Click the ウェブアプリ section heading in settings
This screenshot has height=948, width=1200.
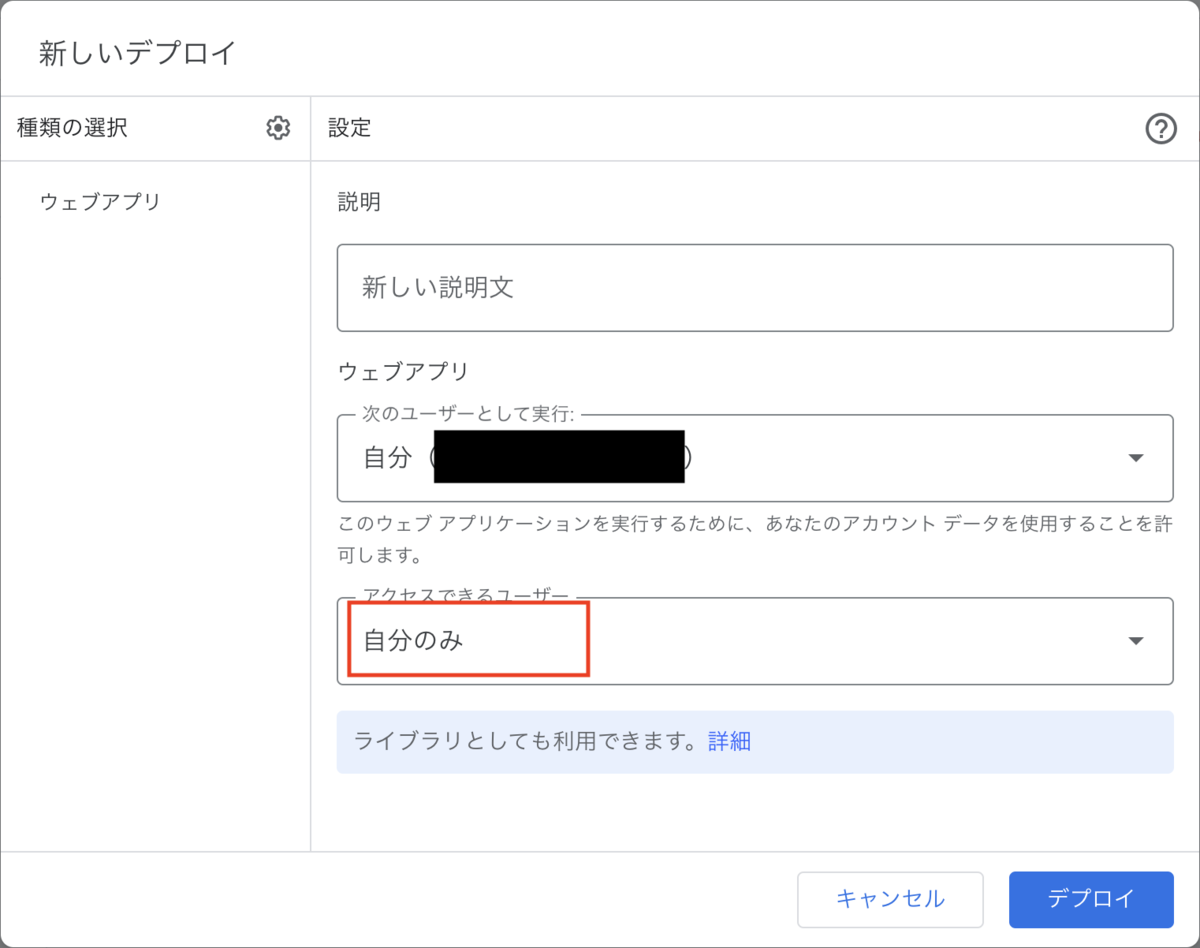pyautogui.click(x=403, y=371)
